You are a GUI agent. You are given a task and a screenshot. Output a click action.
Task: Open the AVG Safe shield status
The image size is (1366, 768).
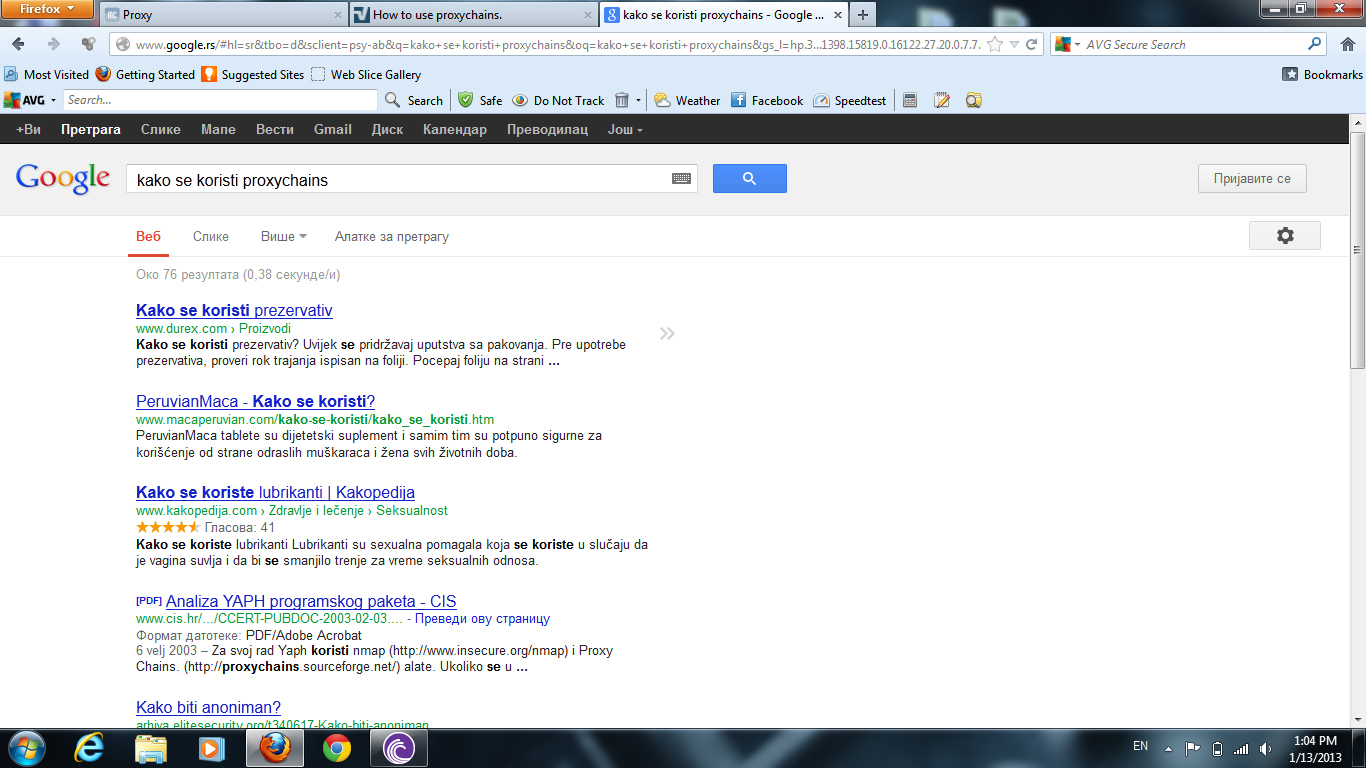480,100
